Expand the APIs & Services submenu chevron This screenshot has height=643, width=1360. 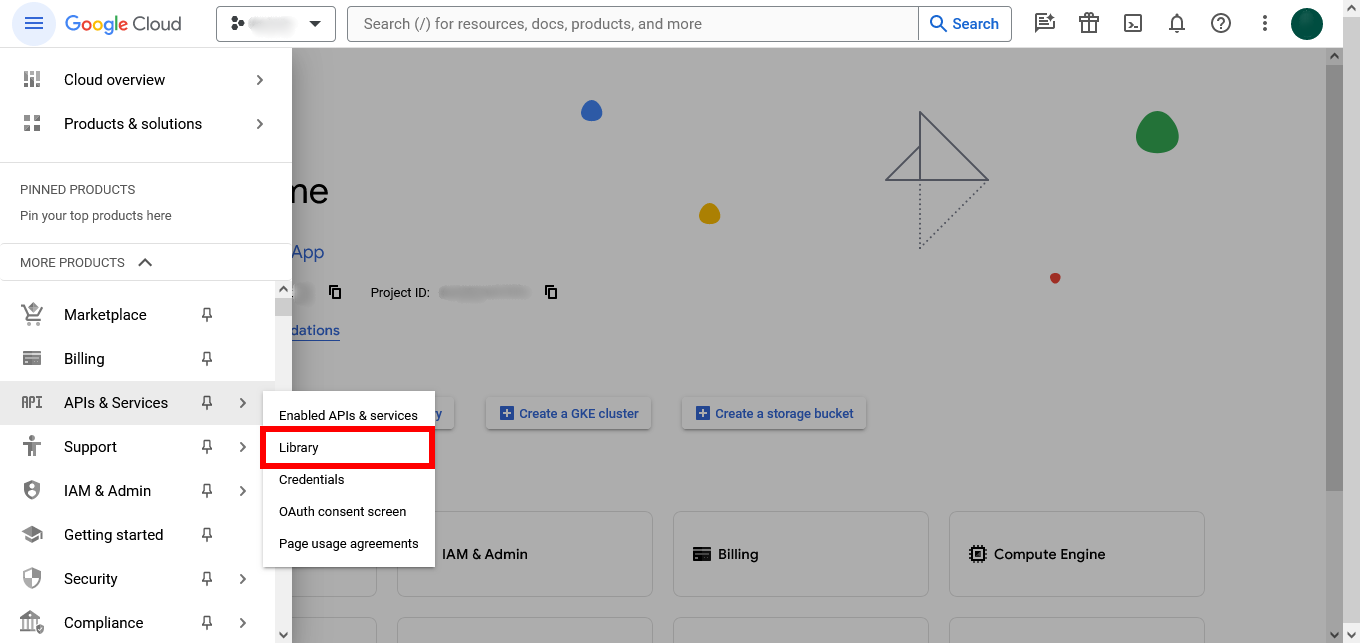pos(242,403)
